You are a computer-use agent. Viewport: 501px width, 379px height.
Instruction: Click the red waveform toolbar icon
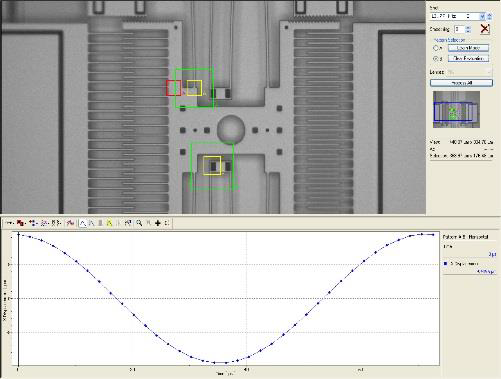point(70,223)
